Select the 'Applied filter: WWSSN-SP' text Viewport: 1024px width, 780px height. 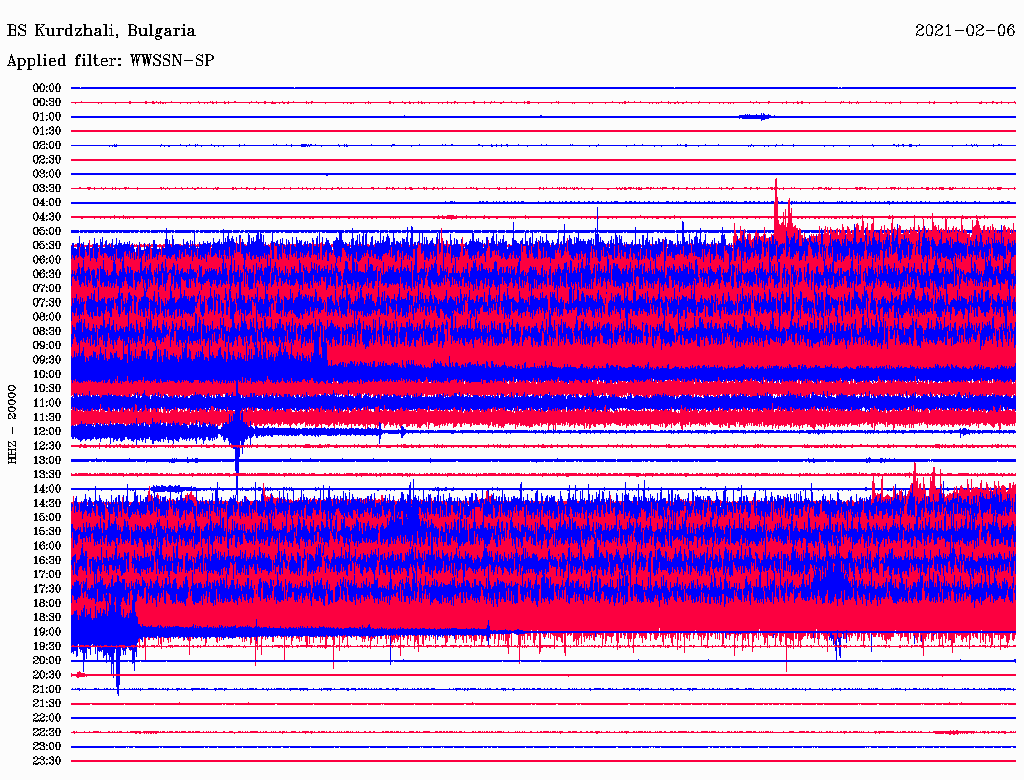110,61
